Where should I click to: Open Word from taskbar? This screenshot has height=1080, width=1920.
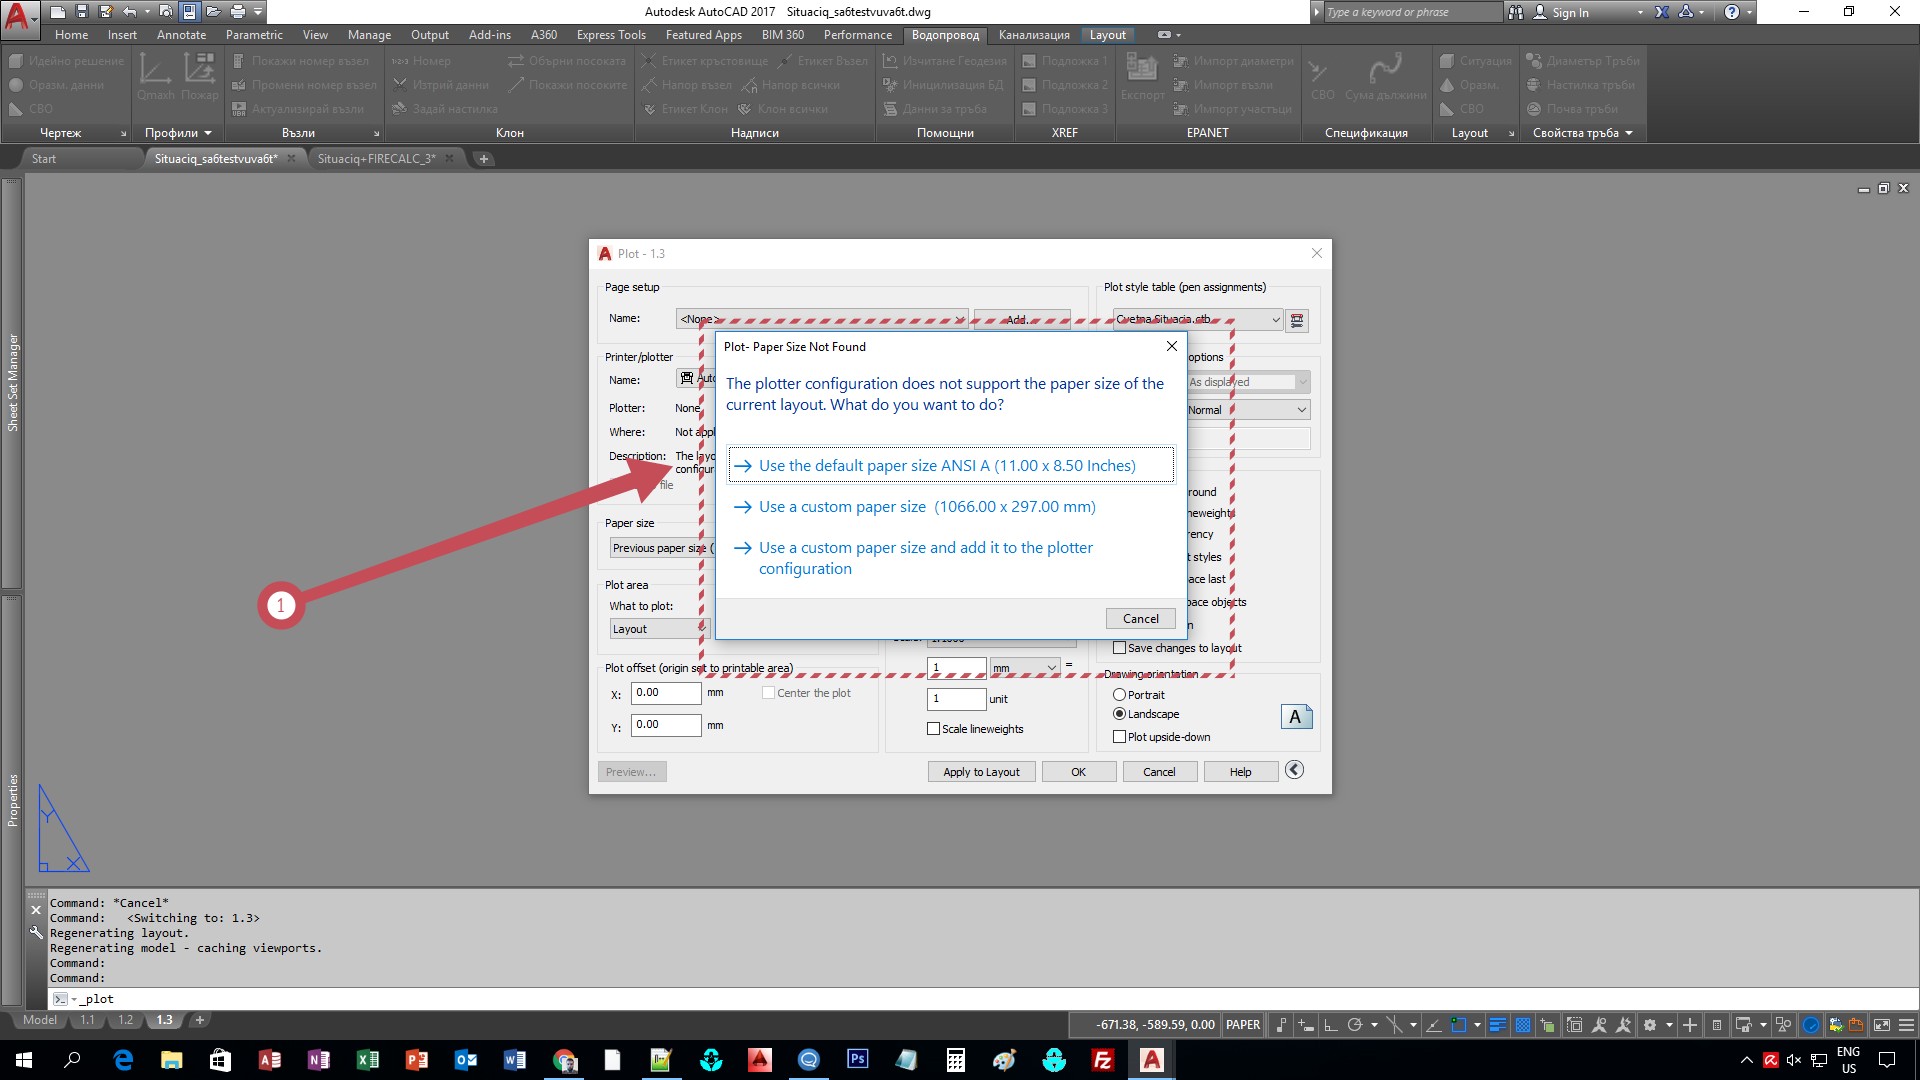click(514, 1060)
